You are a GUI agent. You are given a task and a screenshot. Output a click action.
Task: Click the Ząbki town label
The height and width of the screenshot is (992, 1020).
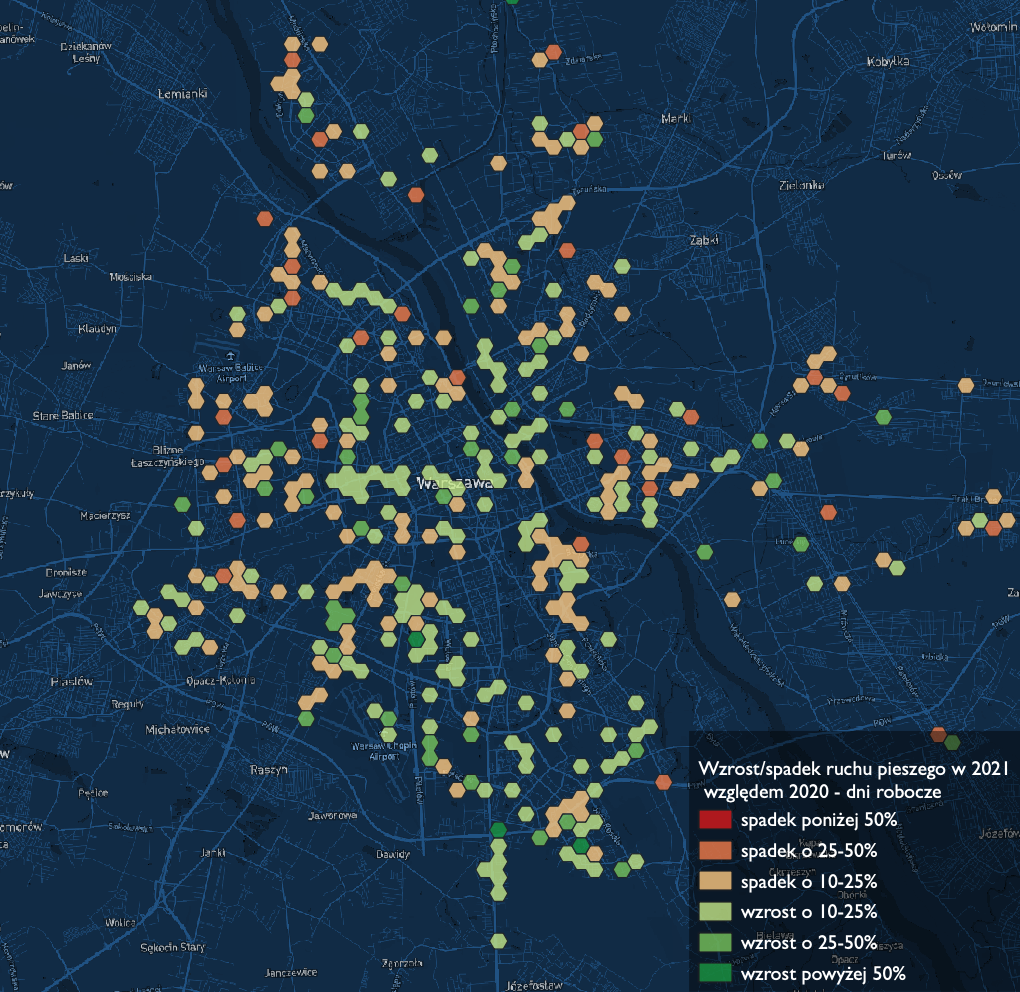(x=705, y=241)
